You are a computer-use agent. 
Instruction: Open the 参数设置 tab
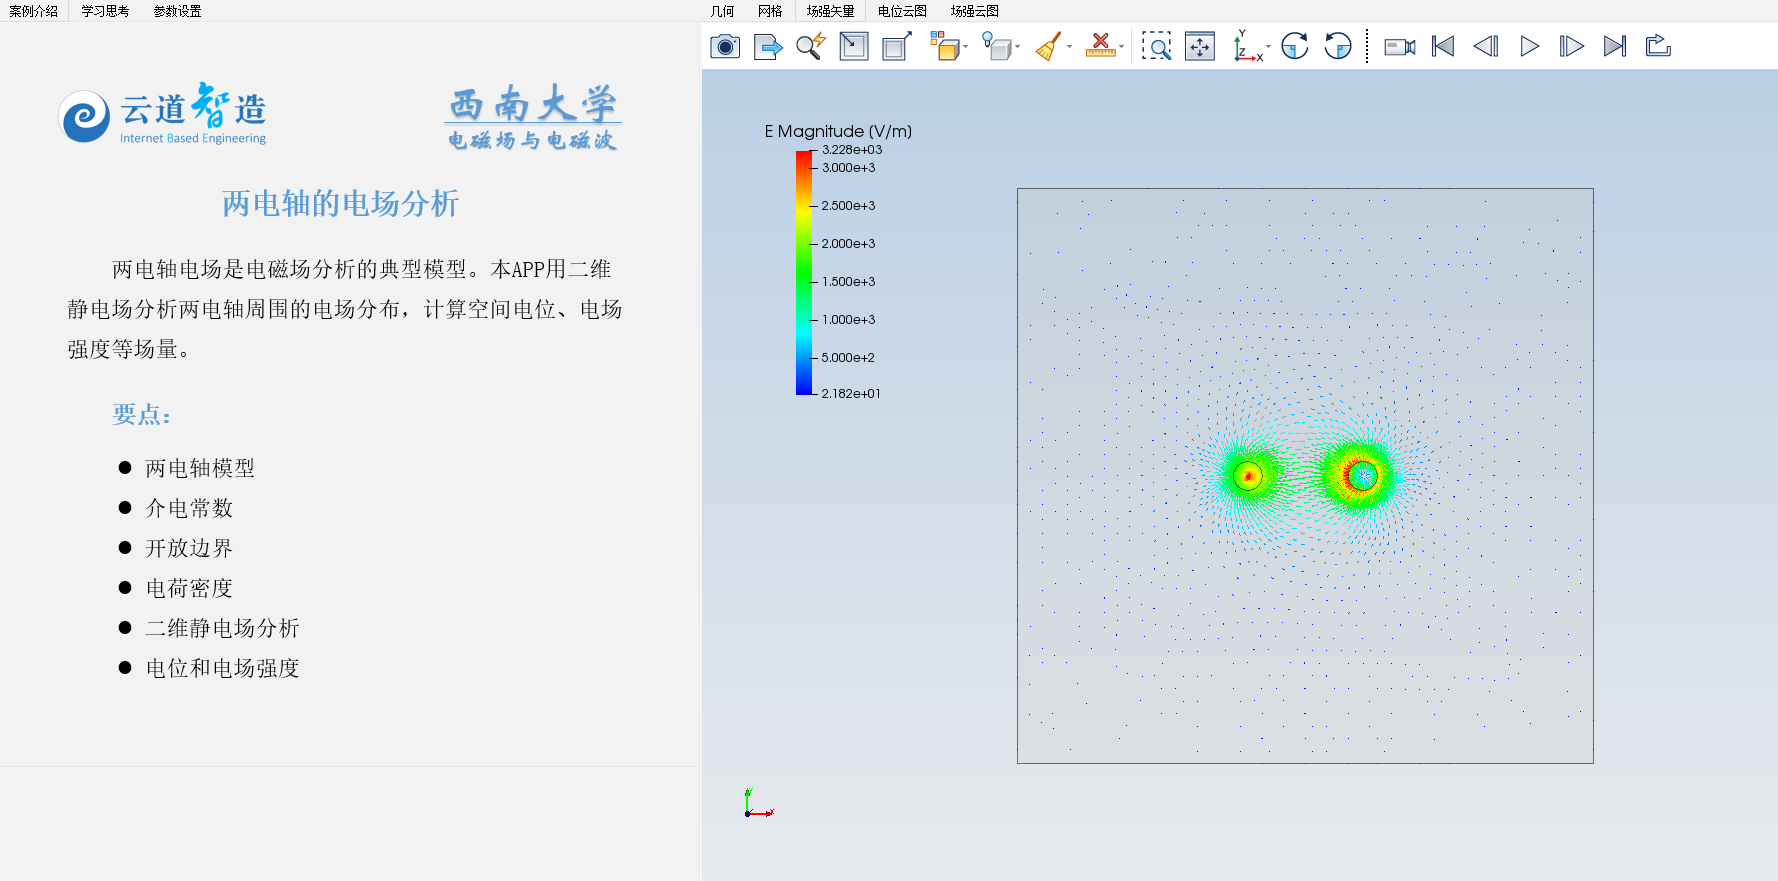tap(178, 11)
